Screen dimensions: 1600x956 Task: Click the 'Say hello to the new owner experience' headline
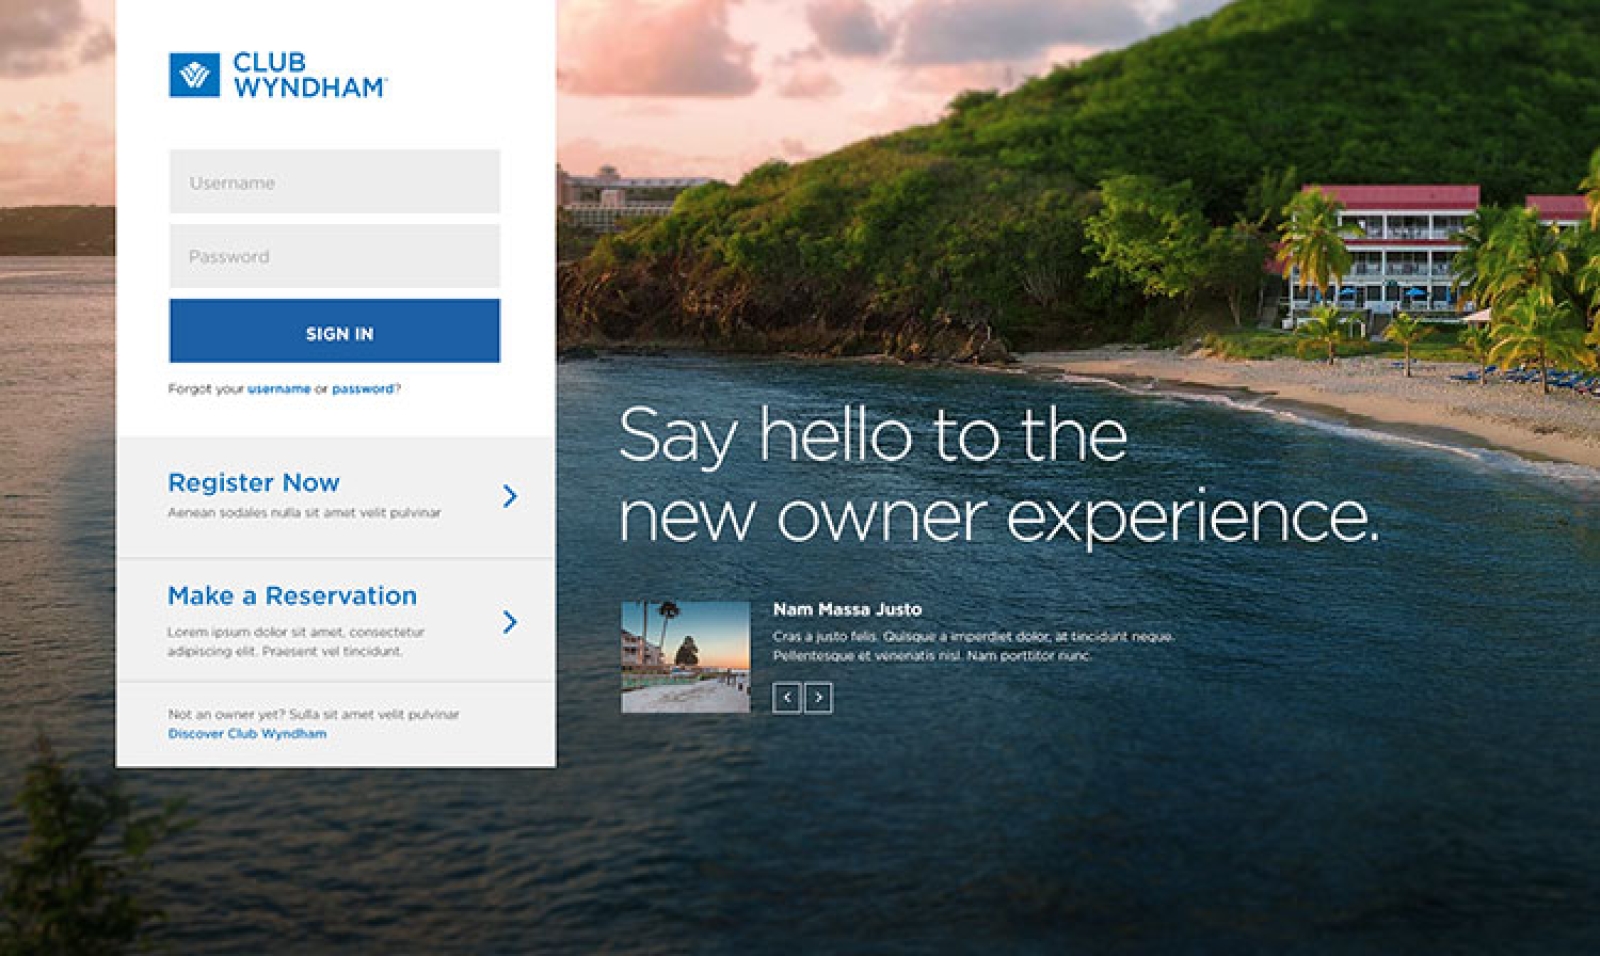click(998, 475)
